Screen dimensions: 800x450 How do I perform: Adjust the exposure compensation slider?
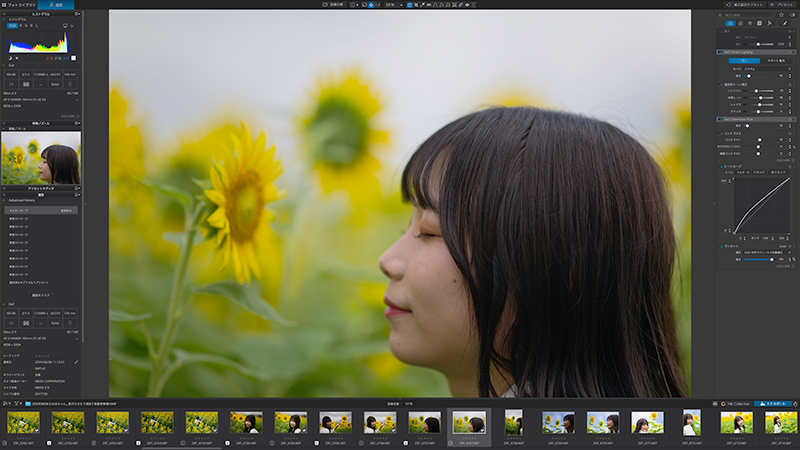click(758, 44)
